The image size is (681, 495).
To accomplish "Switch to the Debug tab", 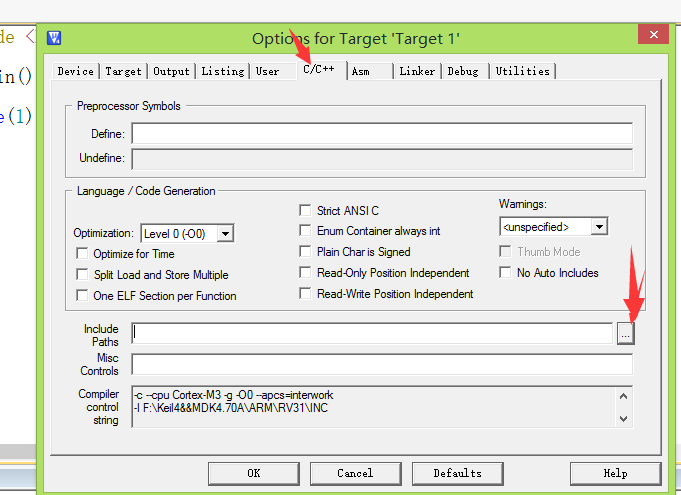I will point(463,71).
